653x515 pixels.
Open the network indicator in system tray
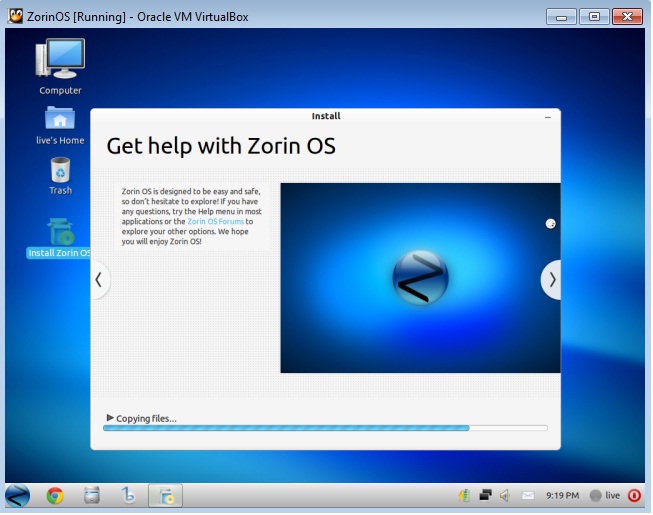[464, 495]
